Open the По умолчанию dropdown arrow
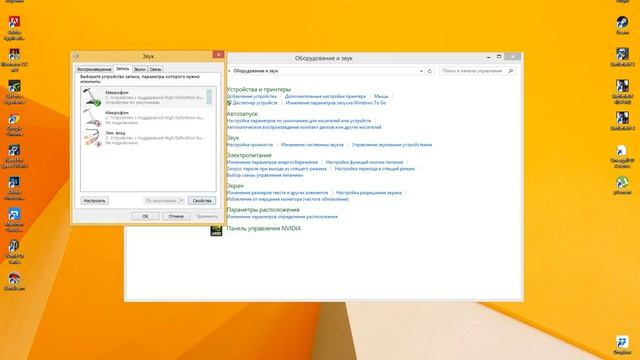The image size is (640, 360). tap(182, 200)
